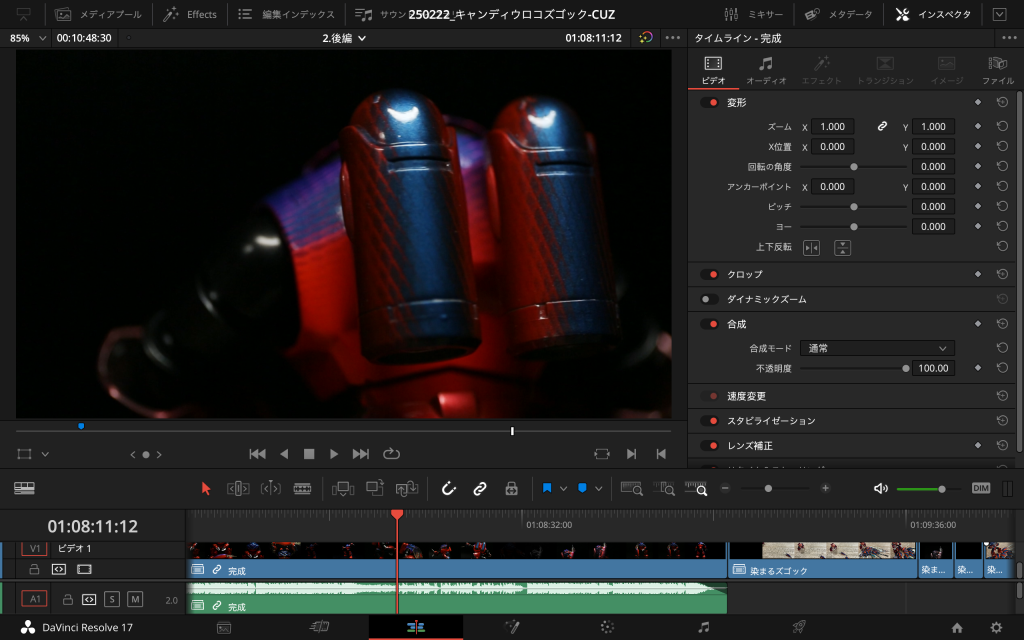
Task: Disable the Transform section toggle
Action: [710, 102]
